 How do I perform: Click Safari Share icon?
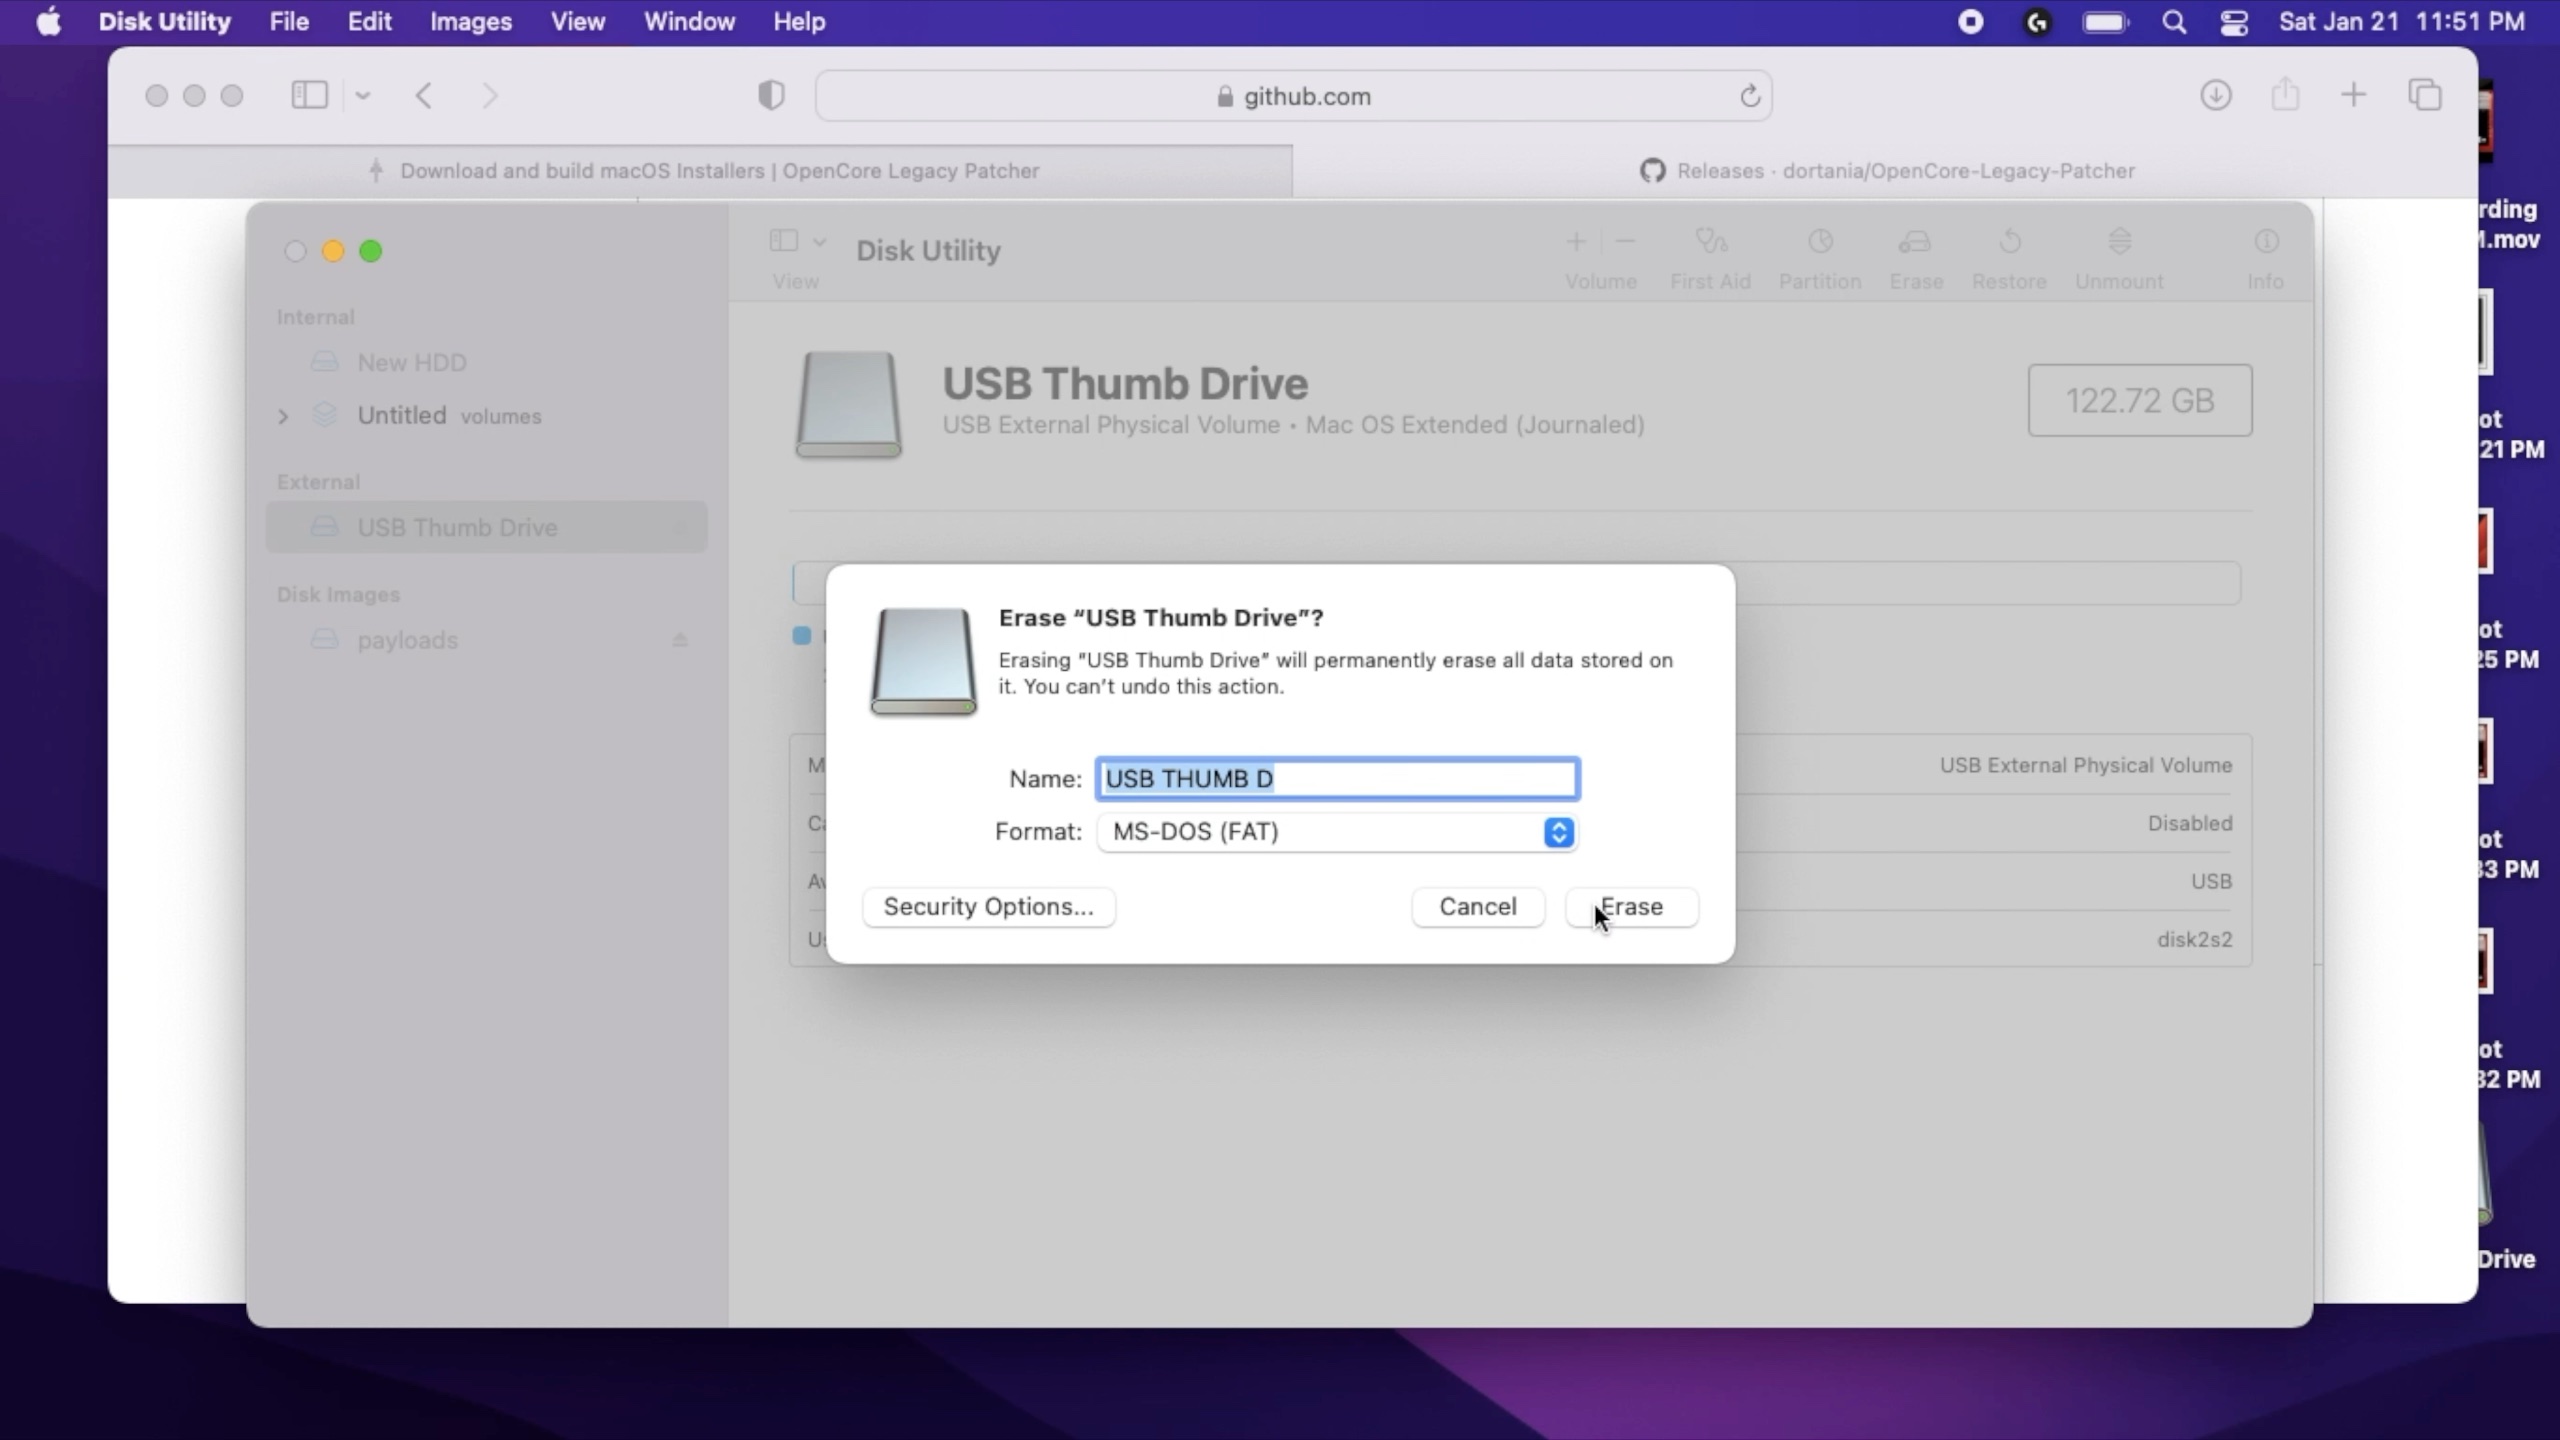coord(2285,95)
